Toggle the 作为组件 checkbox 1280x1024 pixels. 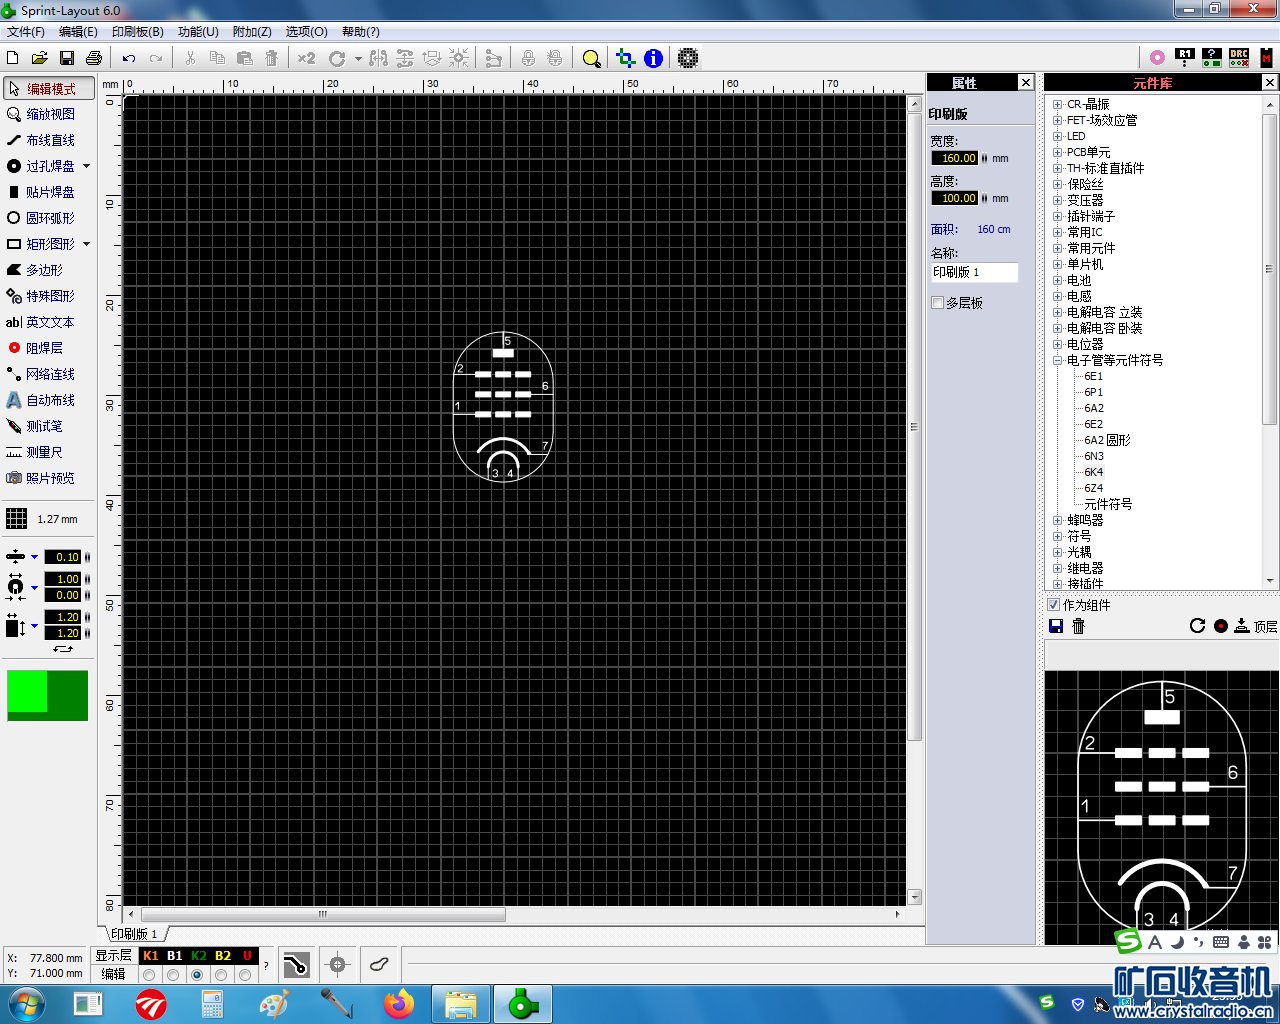point(1053,605)
